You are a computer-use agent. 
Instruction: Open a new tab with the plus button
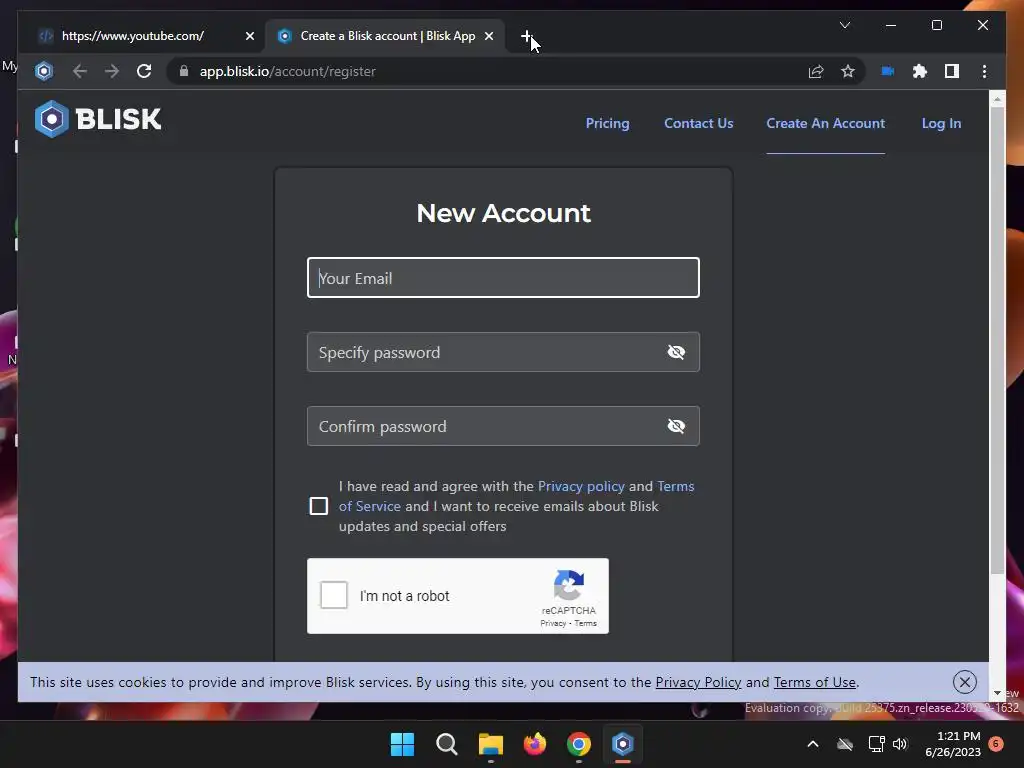click(x=526, y=36)
